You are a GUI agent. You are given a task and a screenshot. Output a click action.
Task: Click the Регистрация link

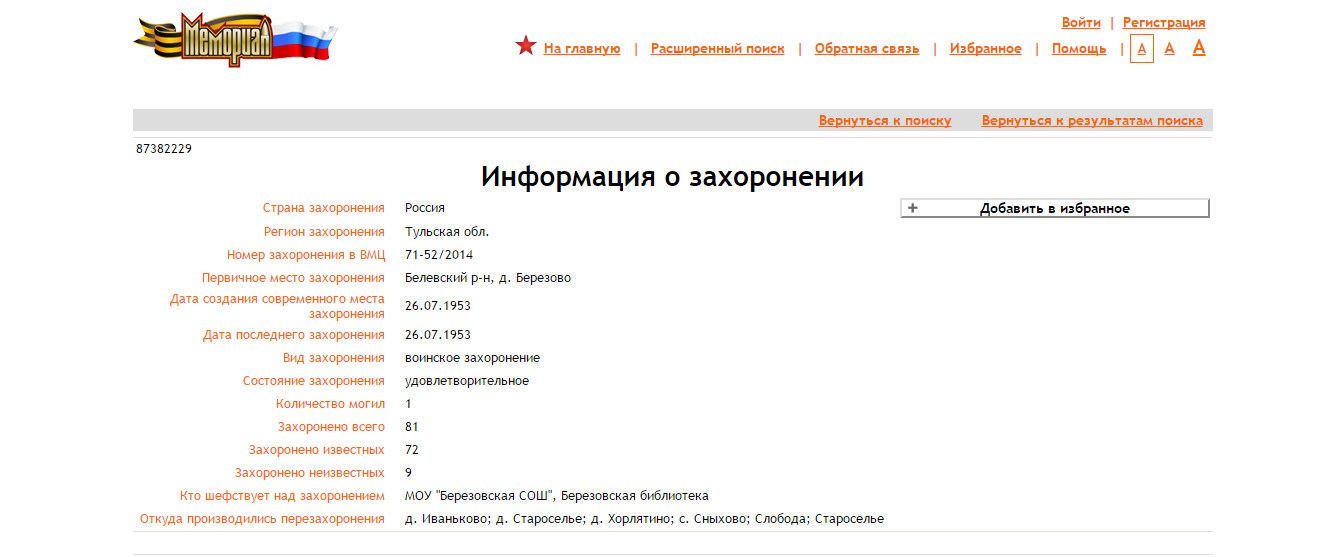click(x=1163, y=22)
